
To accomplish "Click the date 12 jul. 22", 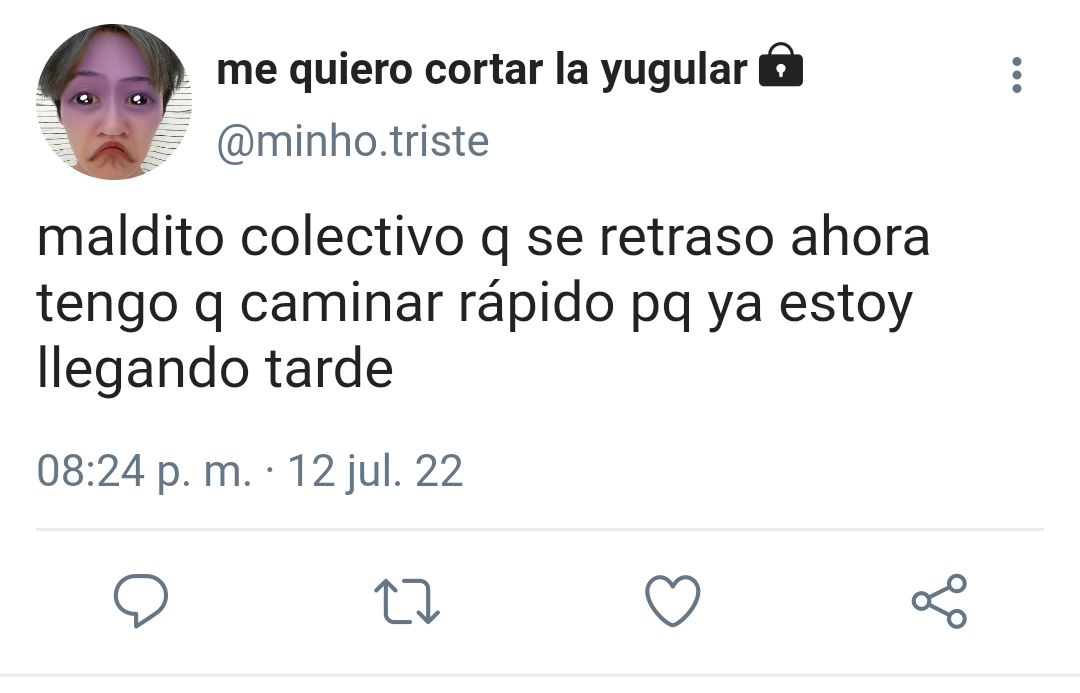I will coord(375,472).
